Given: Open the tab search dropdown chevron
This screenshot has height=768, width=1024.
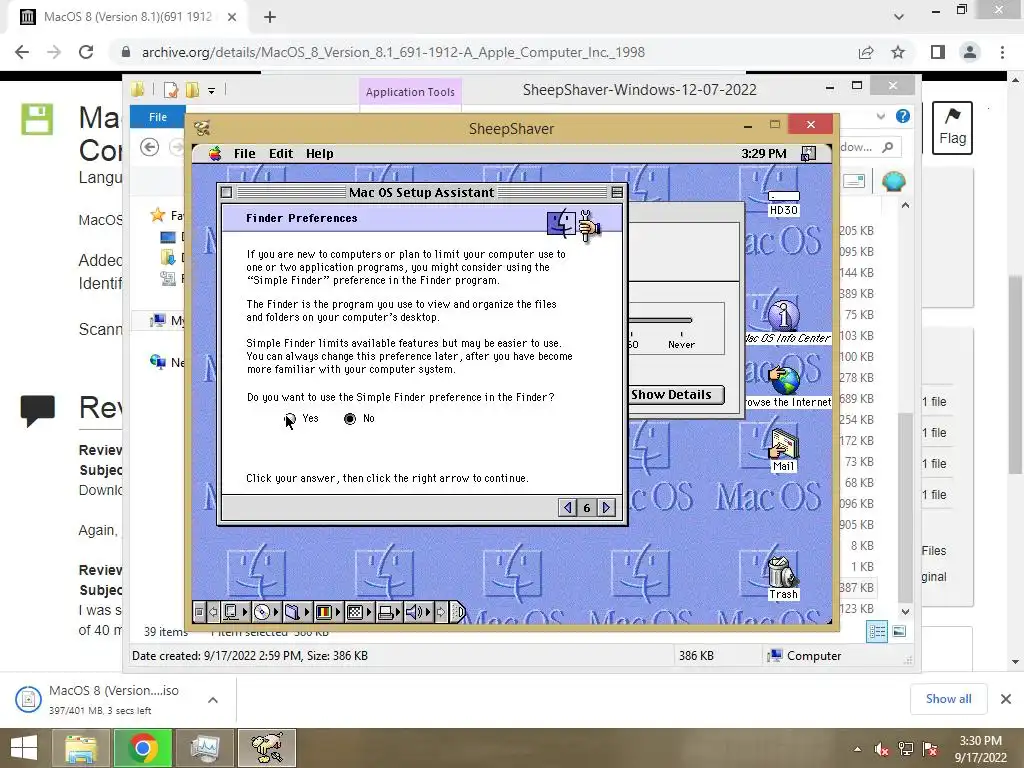Looking at the screenshot, I should (899, 17).
